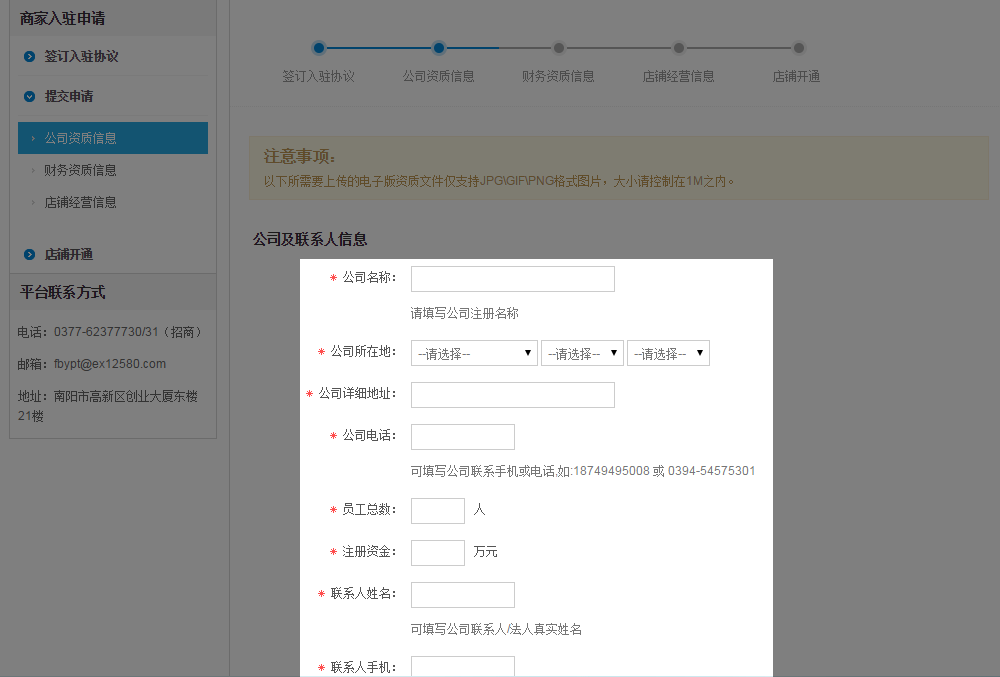Click the 注册资金 input box
The height and width of the screenshot is (677, 1000).
(x=437, y=553)
